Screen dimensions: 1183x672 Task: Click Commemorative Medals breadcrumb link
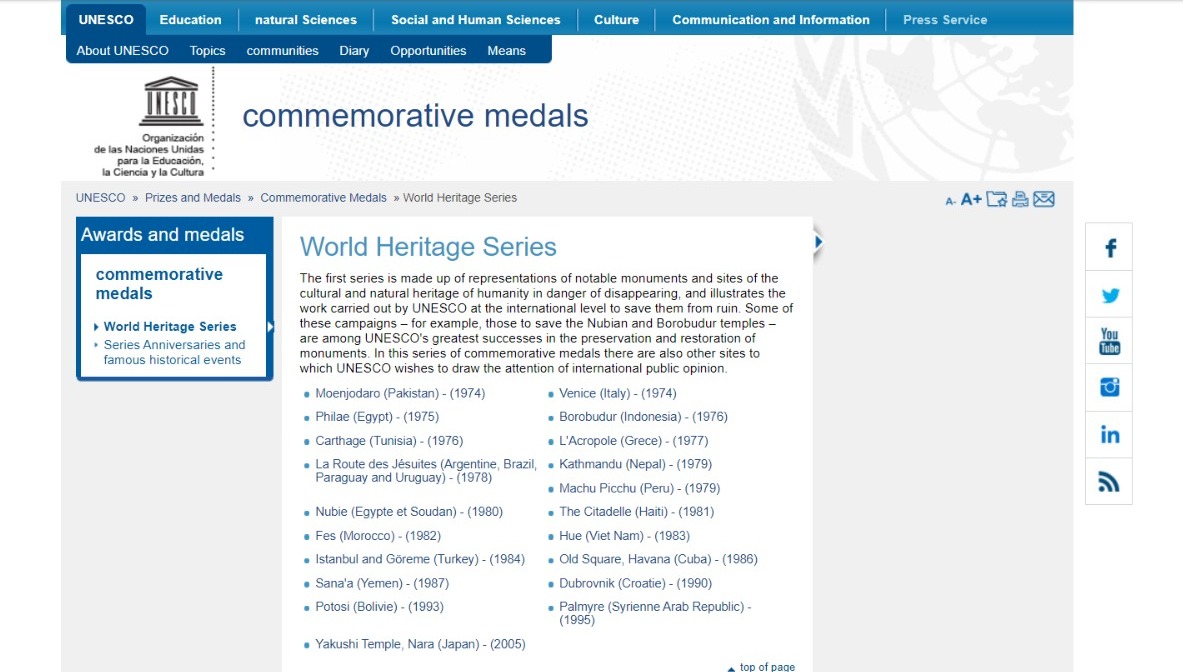pos(323,198)
